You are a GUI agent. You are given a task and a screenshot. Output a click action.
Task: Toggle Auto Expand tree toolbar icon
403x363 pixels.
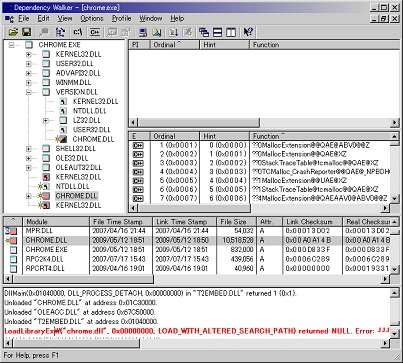point(60,32)
